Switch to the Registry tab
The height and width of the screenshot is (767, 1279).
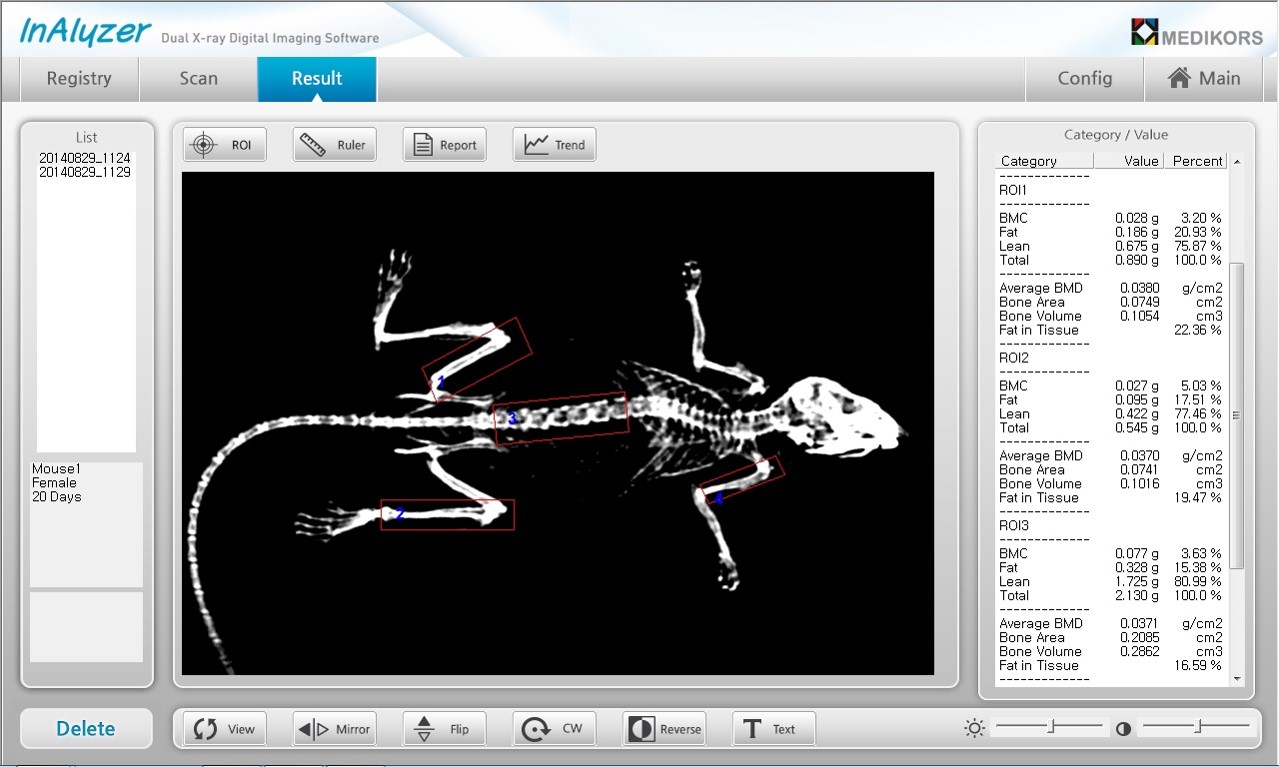pos(79,79)
